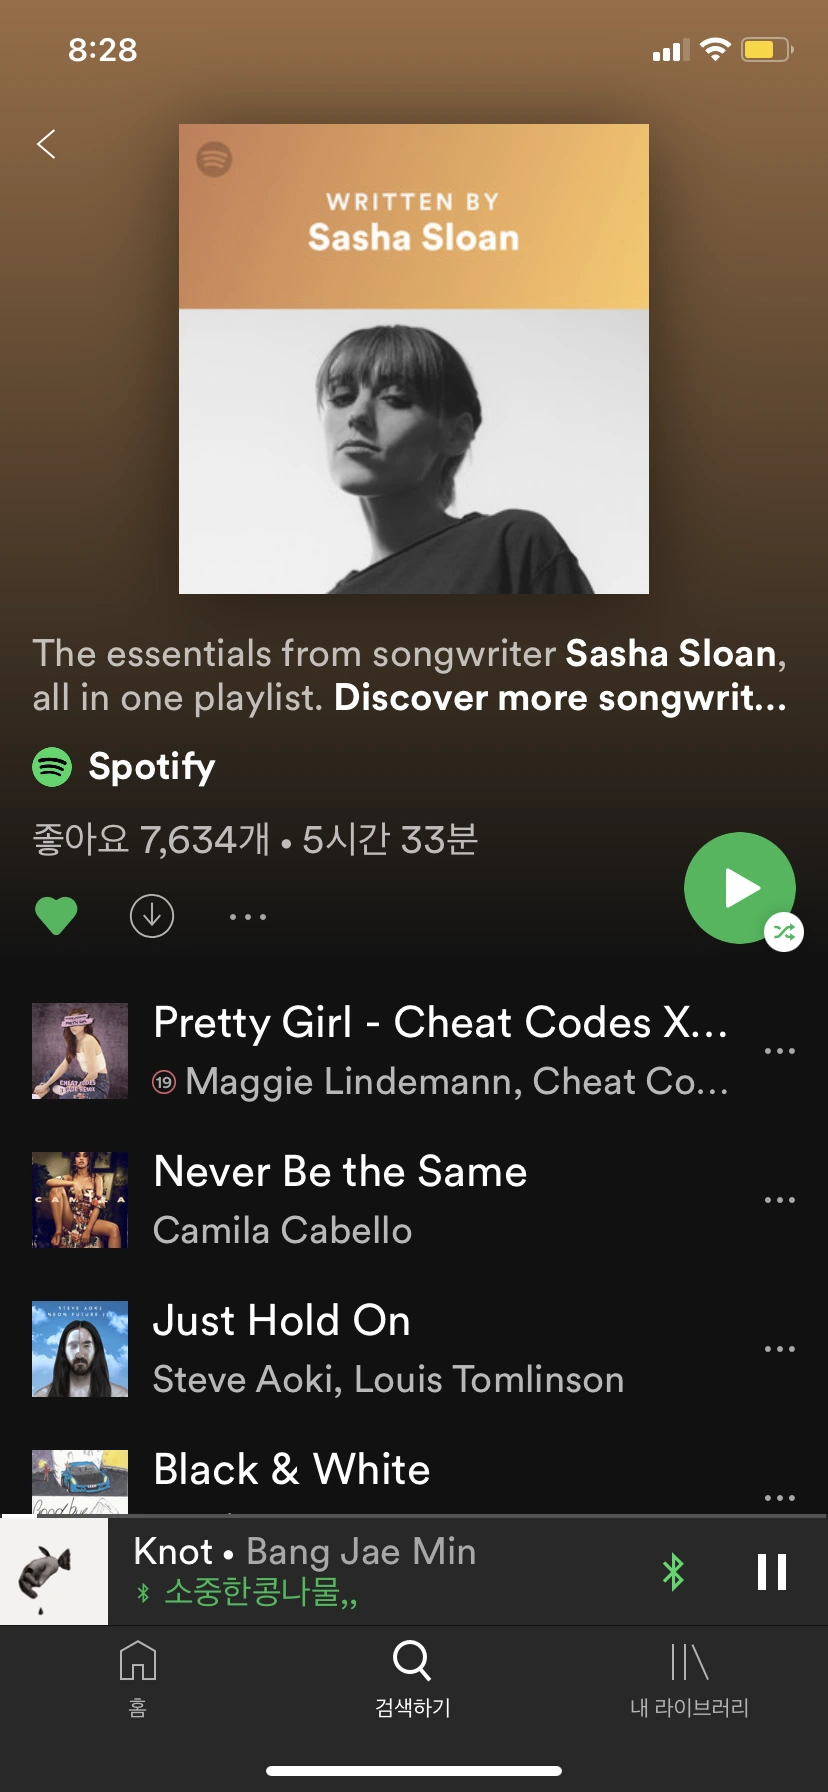Image resolution: width=828 pixels, height=1792 pixels.
Task: Tap the Sasha Sloan playlist cover image
Action: coord(414,359)
